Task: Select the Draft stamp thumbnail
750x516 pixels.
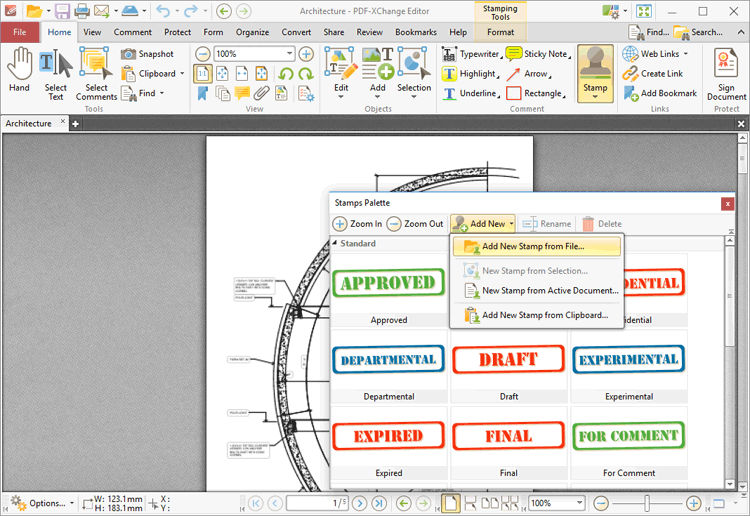Action: [508, 366]
